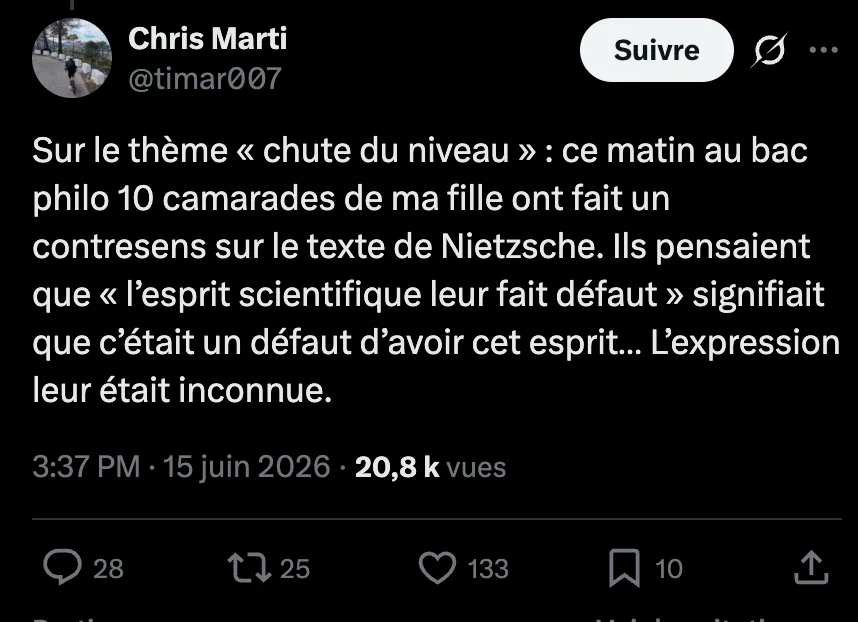Image resolution: width=858 pixels, height=622 pixels.
Task: Click the tweet text about Nietzsche
Action: 436,270
